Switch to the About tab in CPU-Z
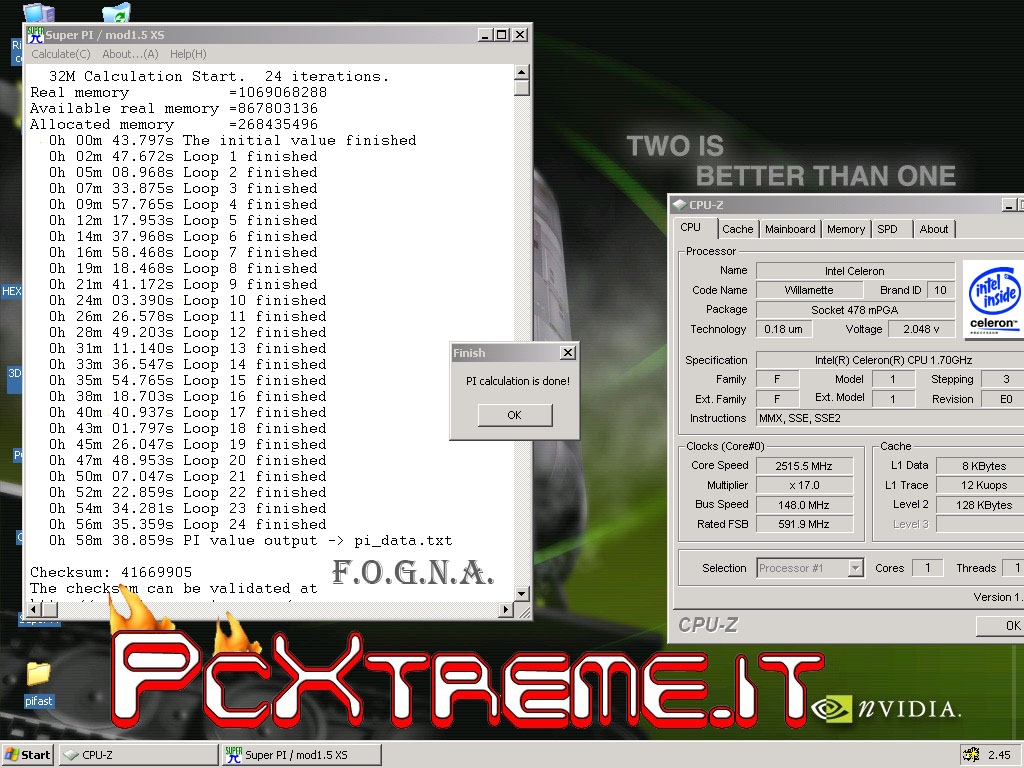 (934, 229)
